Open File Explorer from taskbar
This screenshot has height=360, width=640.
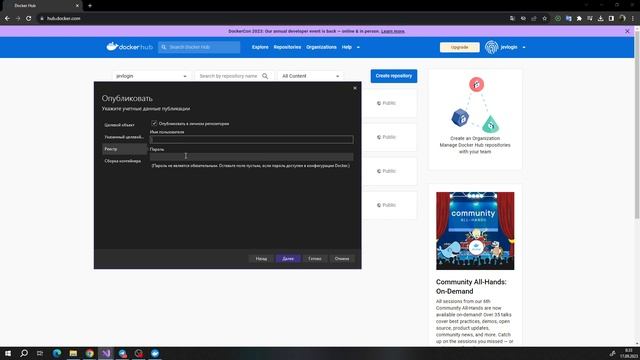73,353
